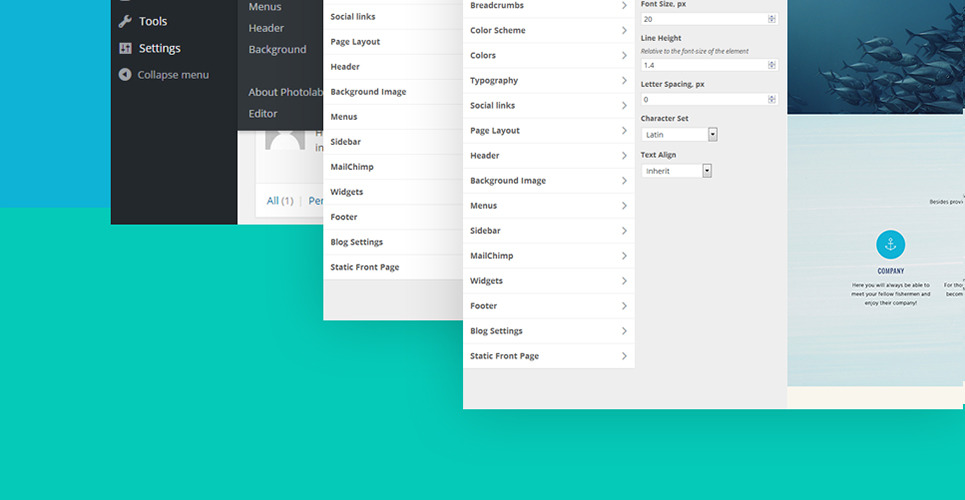Click the "All (1)" filter link

tap(280, 201)
